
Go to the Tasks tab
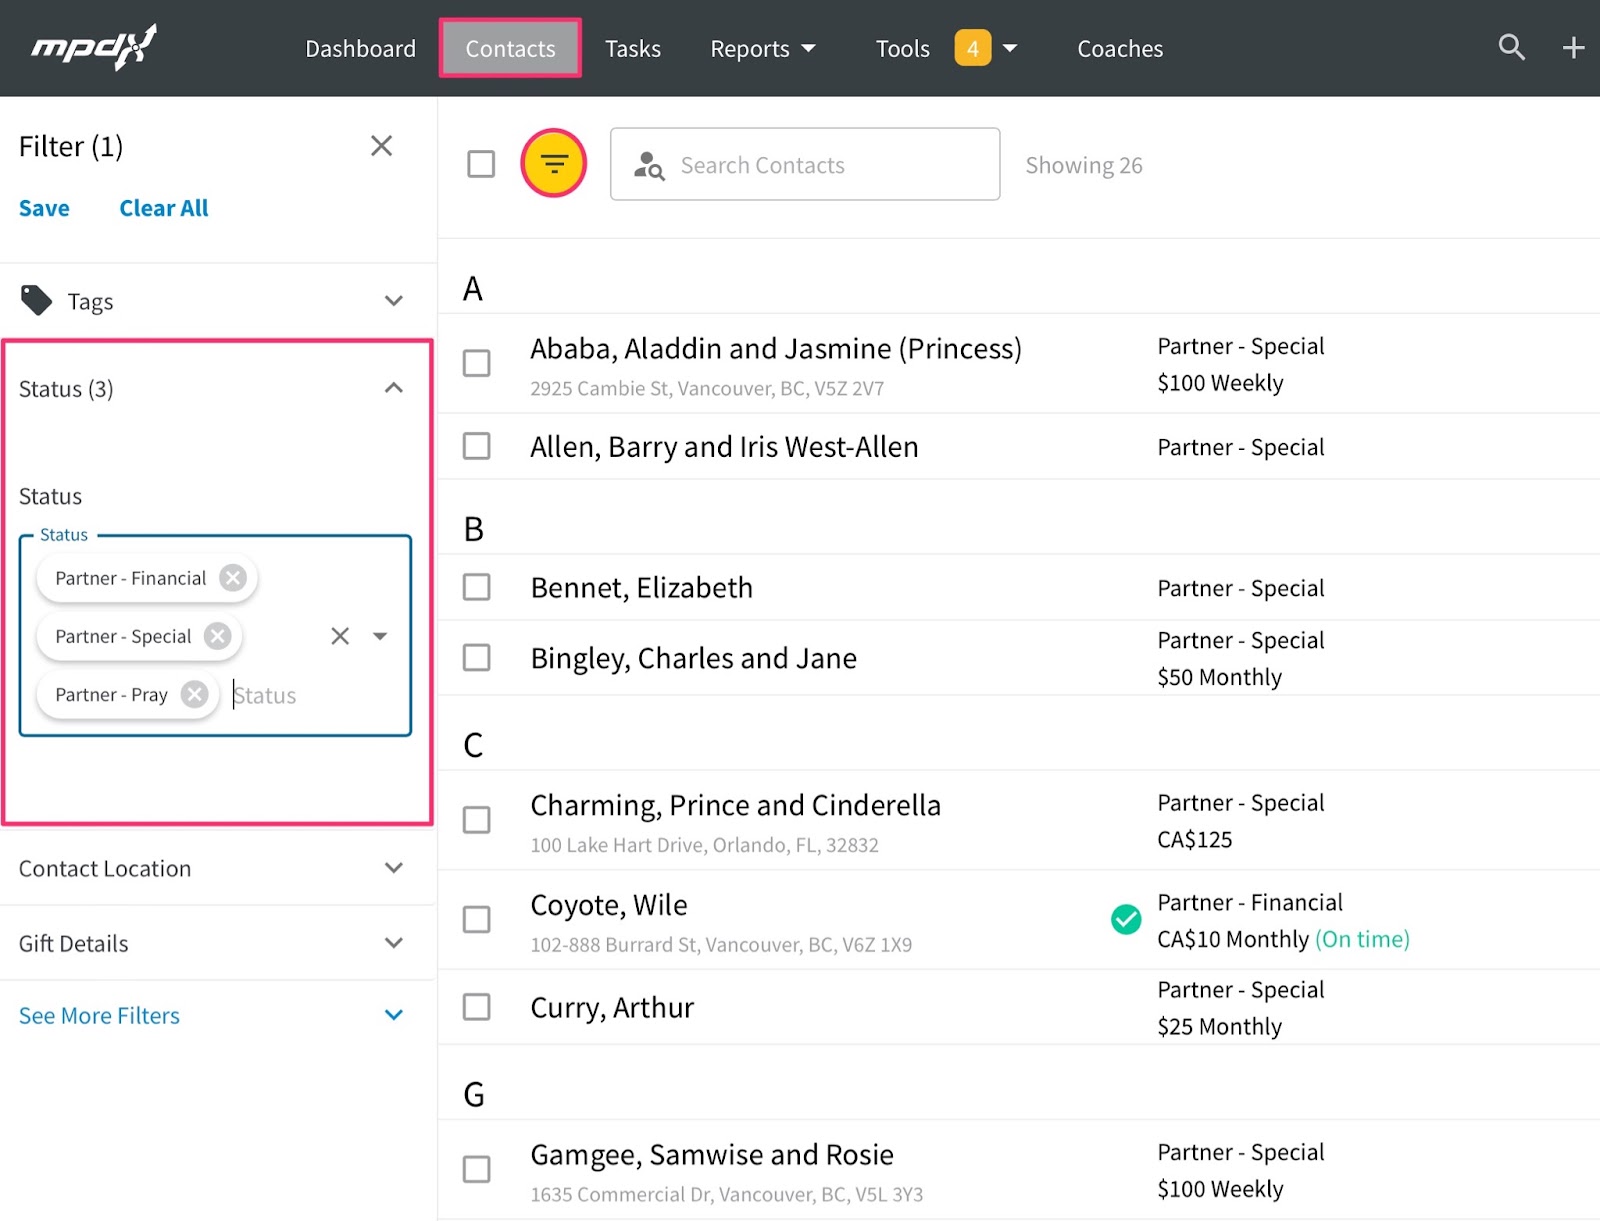(633, 49)
